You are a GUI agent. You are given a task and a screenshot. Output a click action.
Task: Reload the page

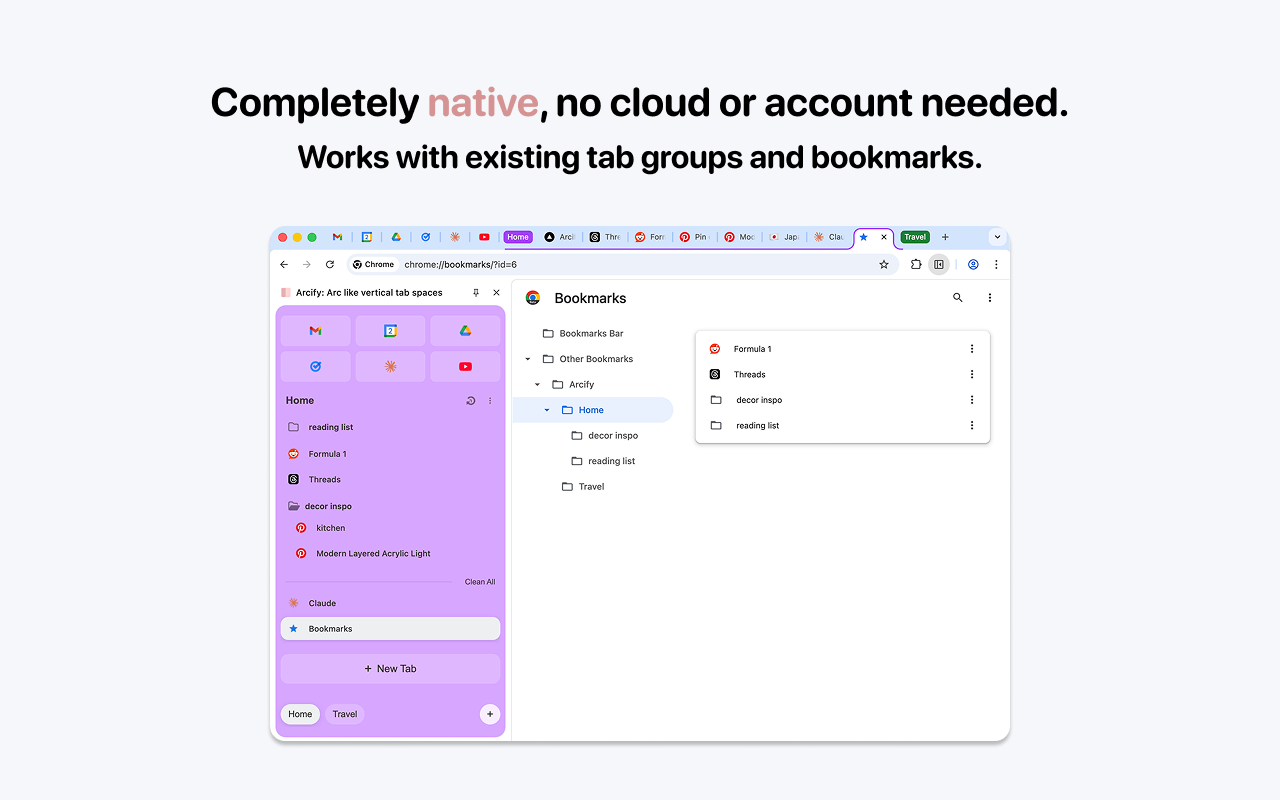tap(330, 264)
